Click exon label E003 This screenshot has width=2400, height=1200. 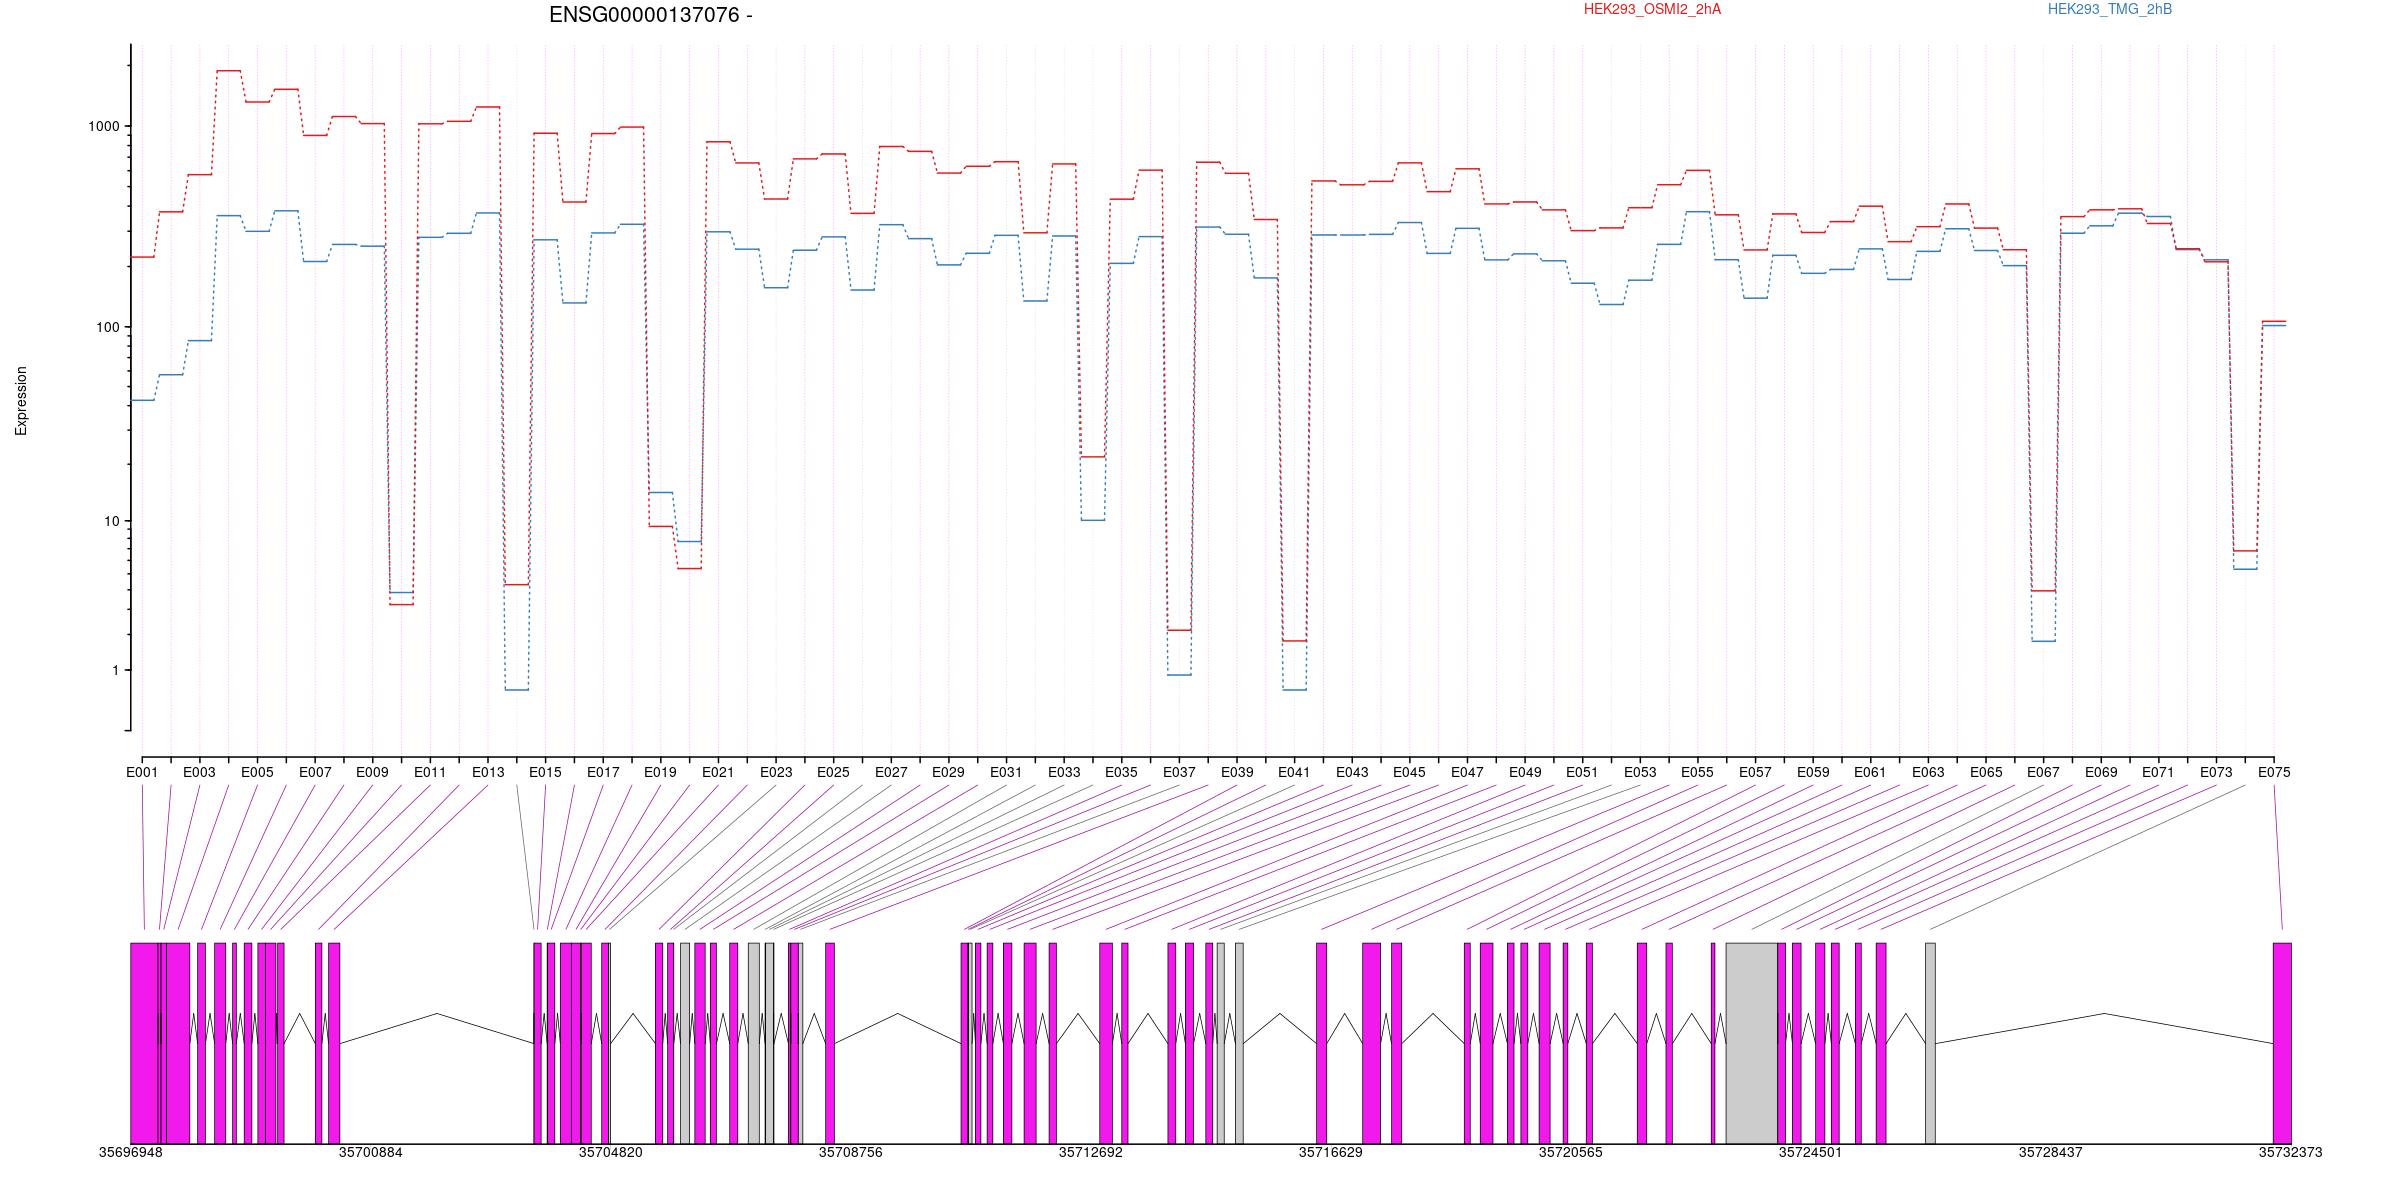coord(199,772)
